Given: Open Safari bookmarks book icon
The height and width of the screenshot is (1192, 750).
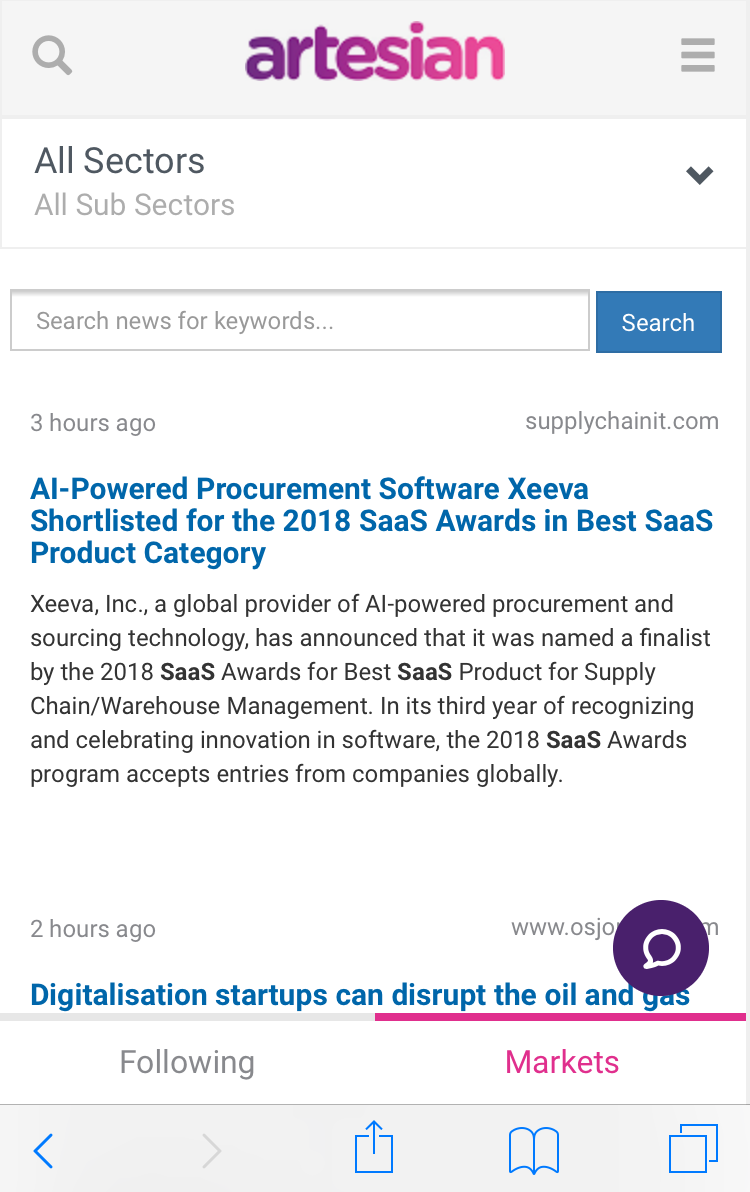Looking at the screenshot, I should pyautogui.click(x=533, y=1150).
